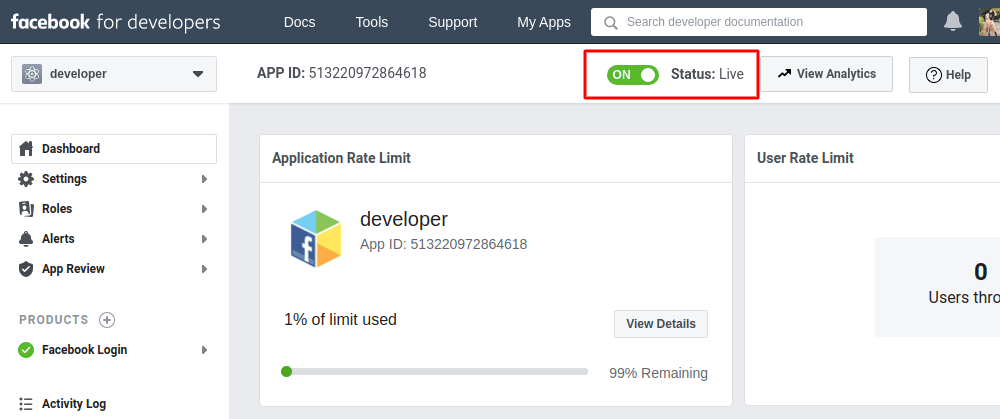Click the Dashboard house icon
Screen dimensions: 1000x419
pos(26,149)
